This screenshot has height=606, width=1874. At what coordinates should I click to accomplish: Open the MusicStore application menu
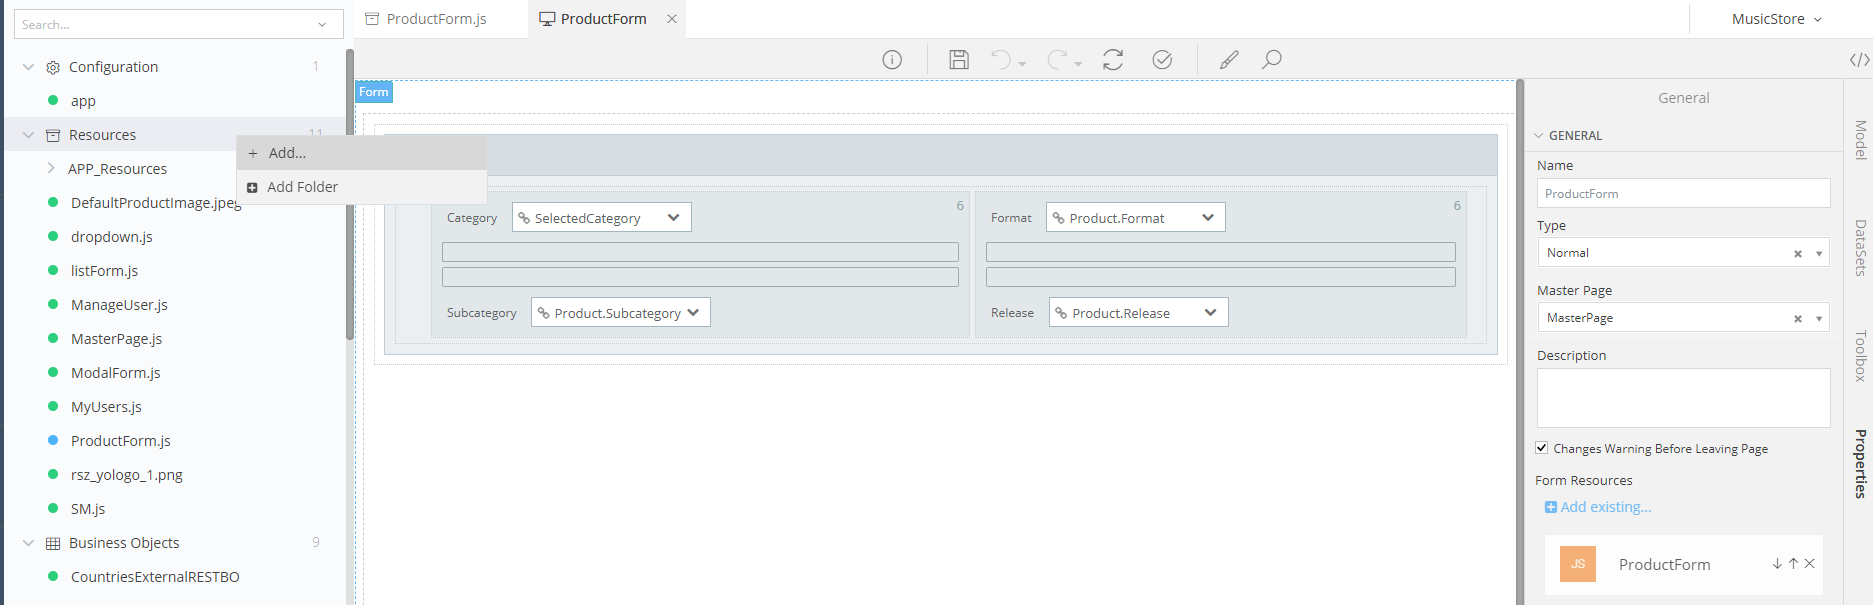coord(1776,19)
